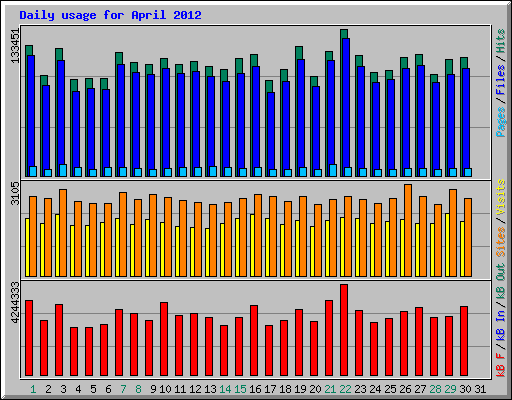Screen dimensions: 512x400
Task: Click the 4244333 axis value
Action: coord(15,303)
